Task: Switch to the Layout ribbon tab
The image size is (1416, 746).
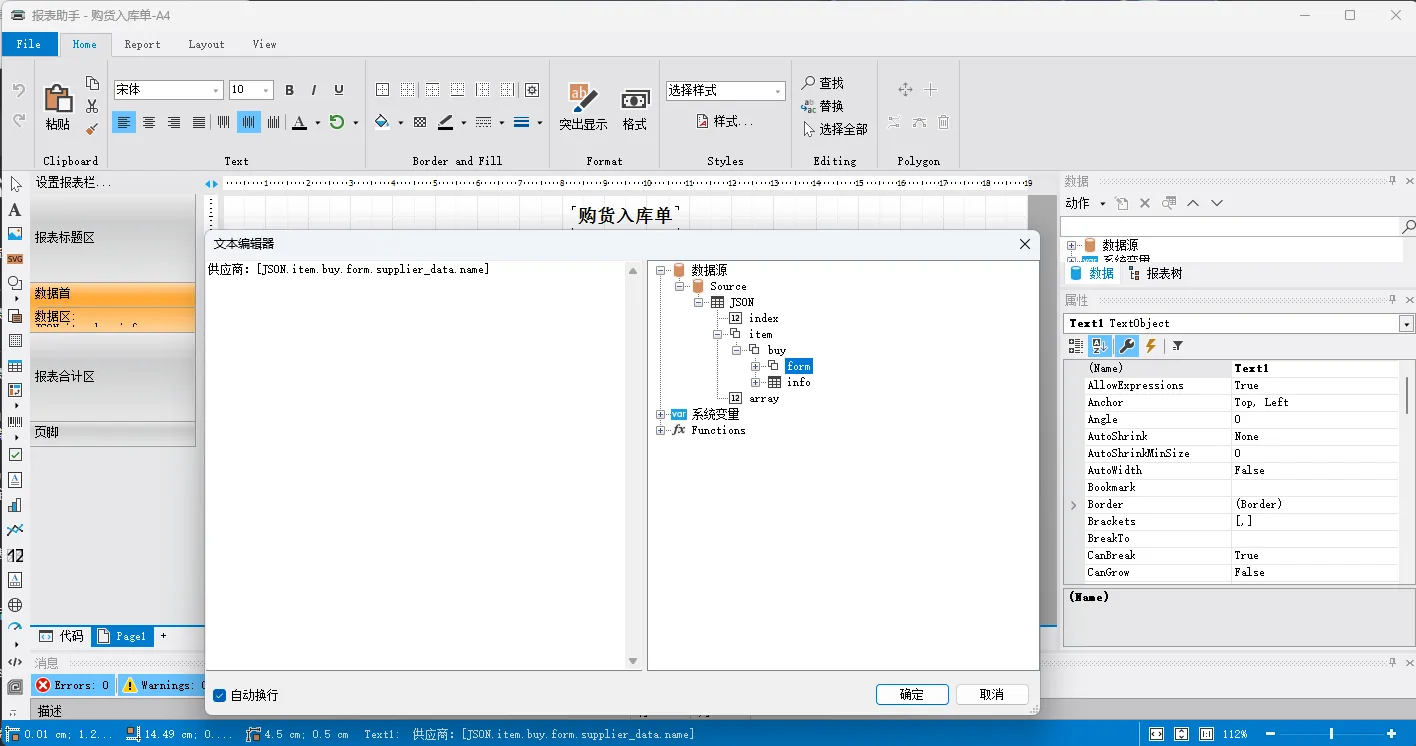Action: coord(206,44)
